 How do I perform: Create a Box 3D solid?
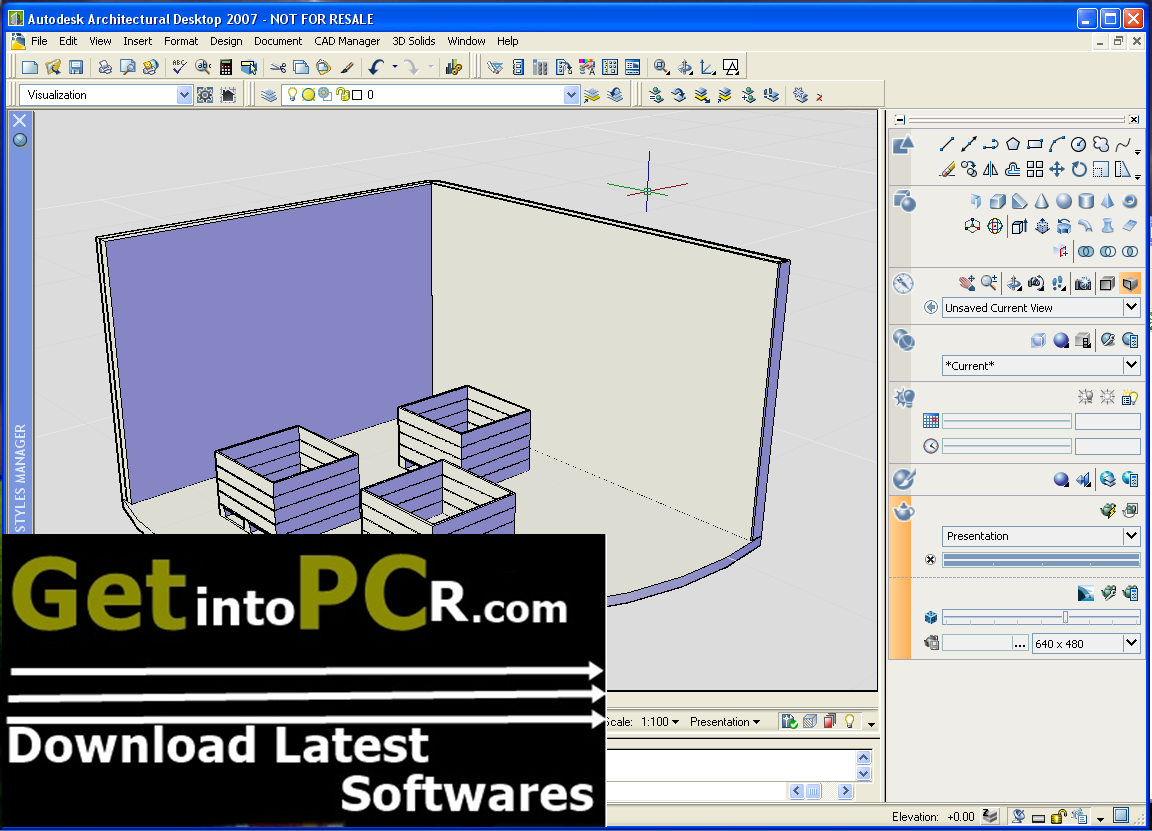click(x=997, y=201)
